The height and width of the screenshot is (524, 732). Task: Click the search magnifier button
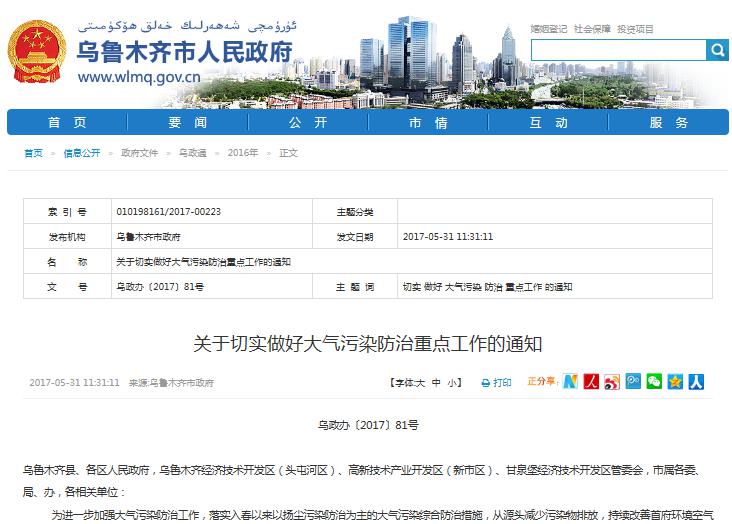tap(716, 50)
